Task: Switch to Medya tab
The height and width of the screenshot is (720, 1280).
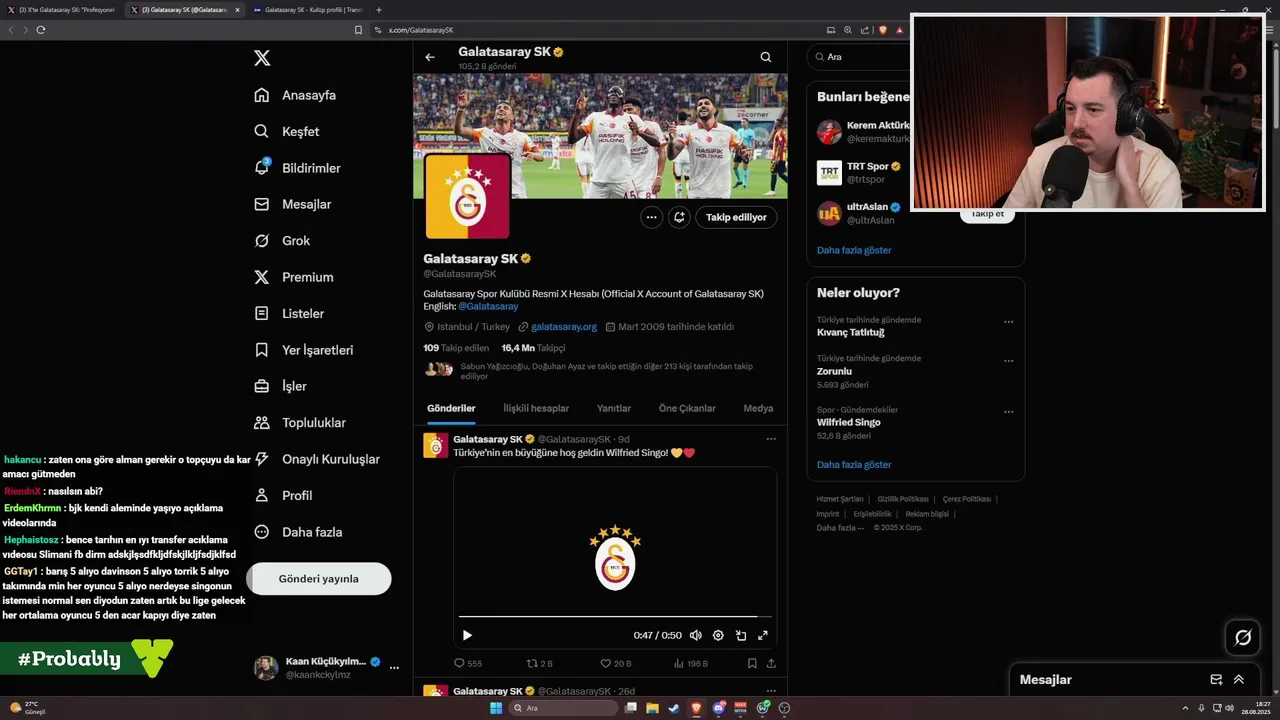Action: (x=758, y=408)
